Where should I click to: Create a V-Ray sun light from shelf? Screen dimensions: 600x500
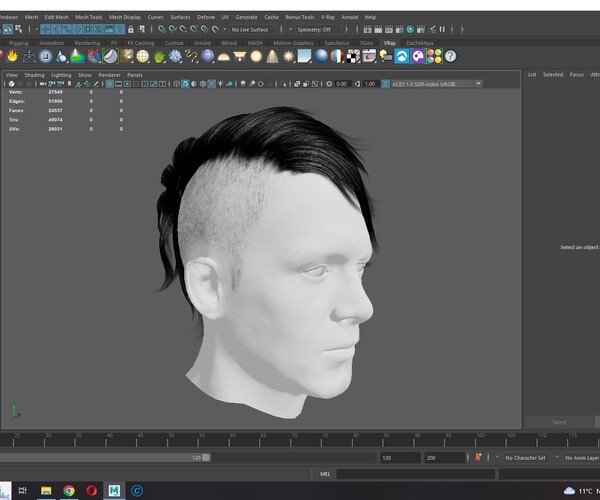tap(288, 57)
